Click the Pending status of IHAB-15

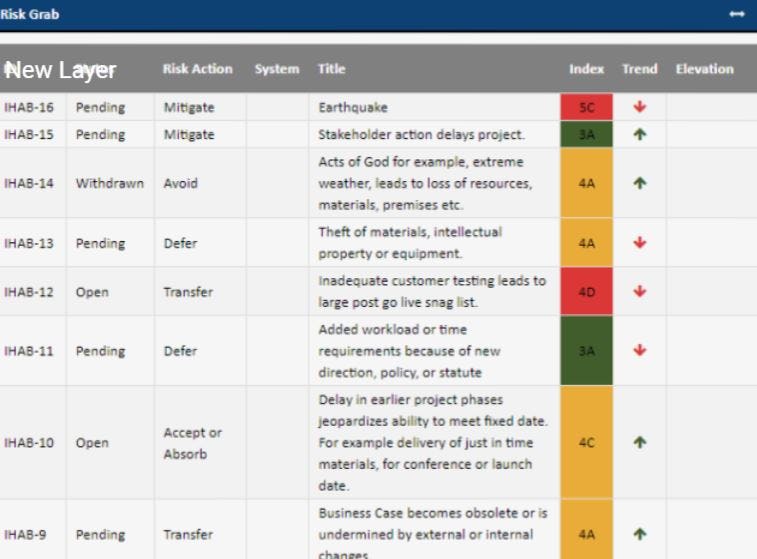point(100,135)
